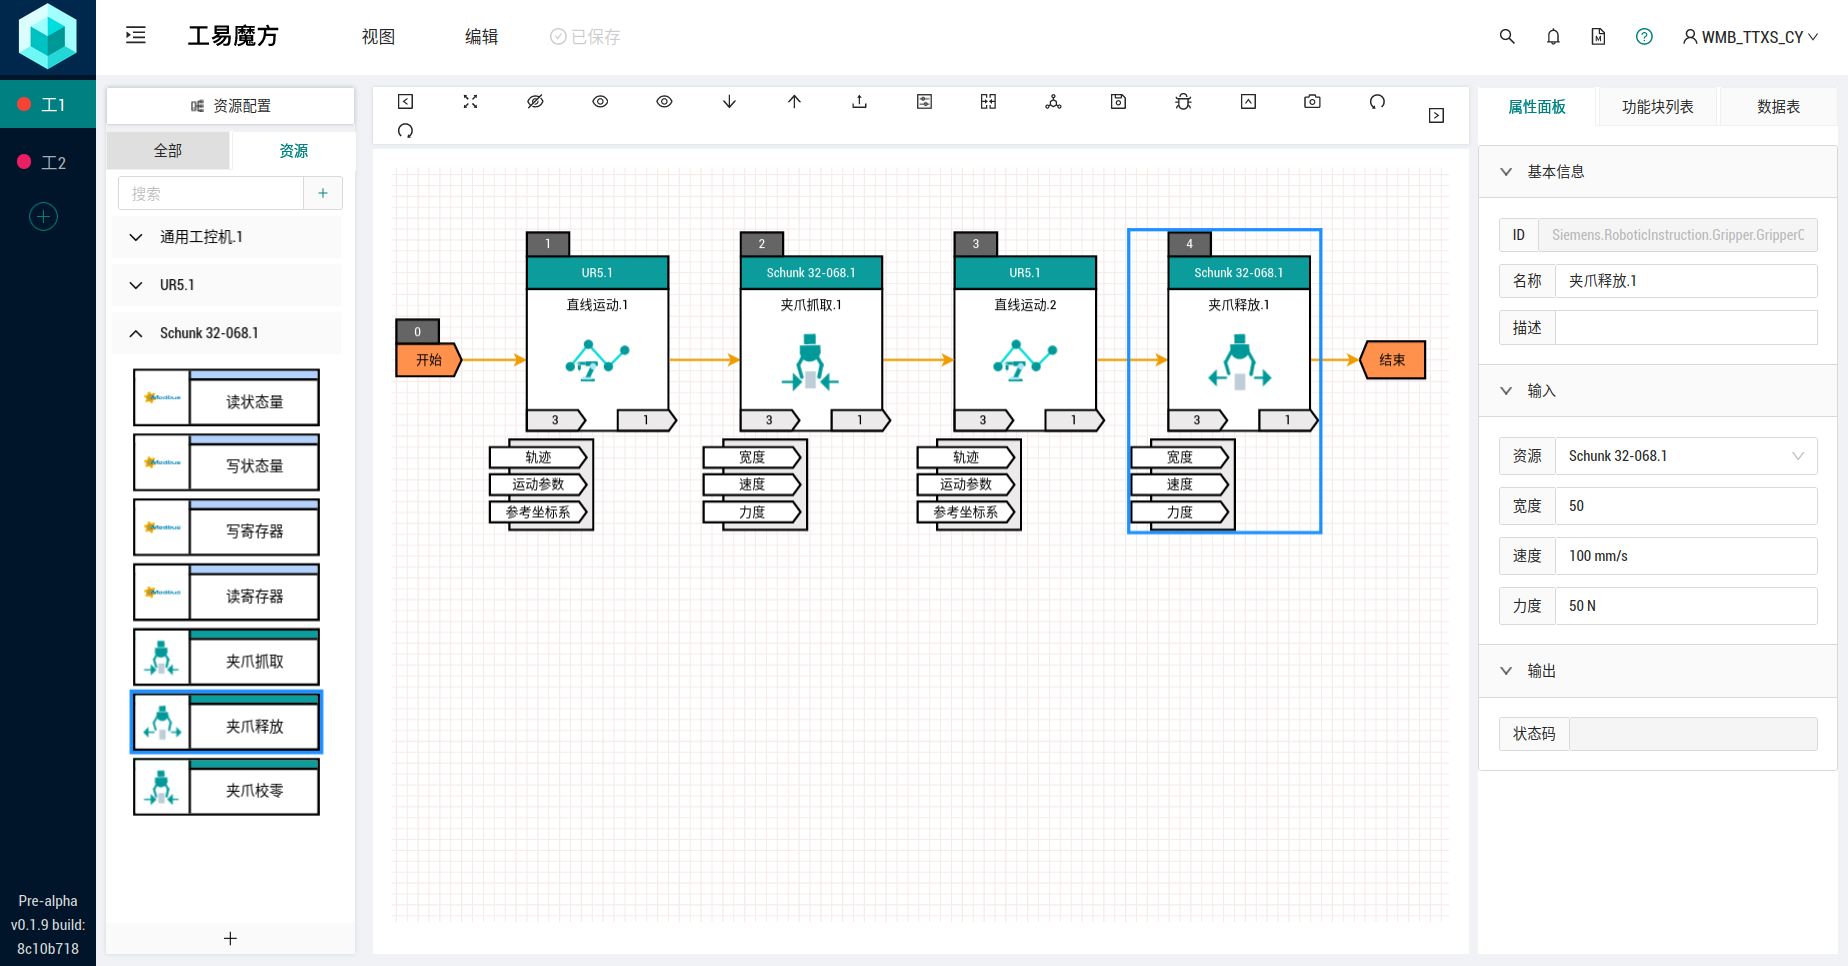Select the 夹爪抓取.1 node on the canvas

coord(811,344)
